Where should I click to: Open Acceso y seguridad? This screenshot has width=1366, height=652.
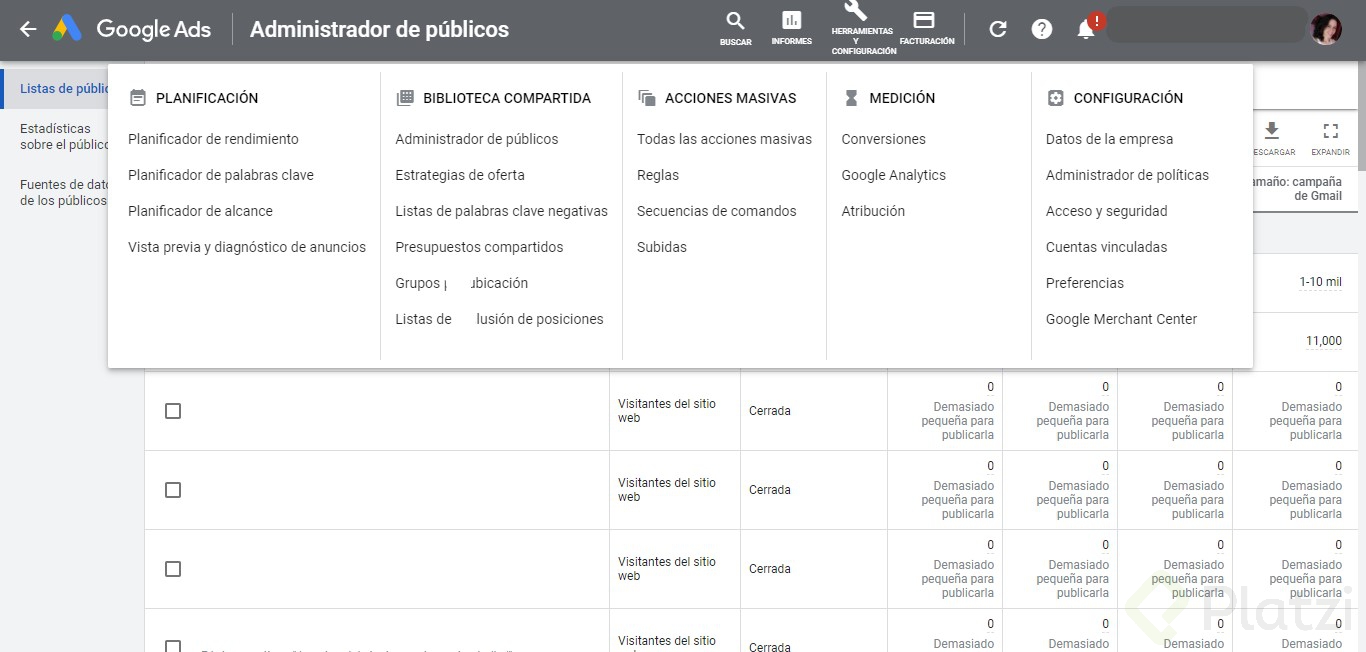[1107, 211]
